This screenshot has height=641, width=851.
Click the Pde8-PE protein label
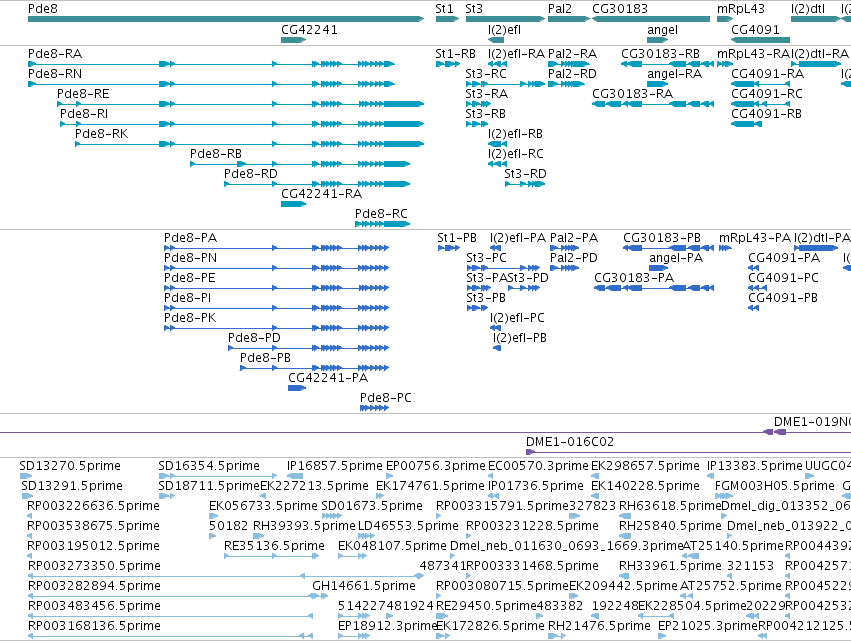click(189, 278)
